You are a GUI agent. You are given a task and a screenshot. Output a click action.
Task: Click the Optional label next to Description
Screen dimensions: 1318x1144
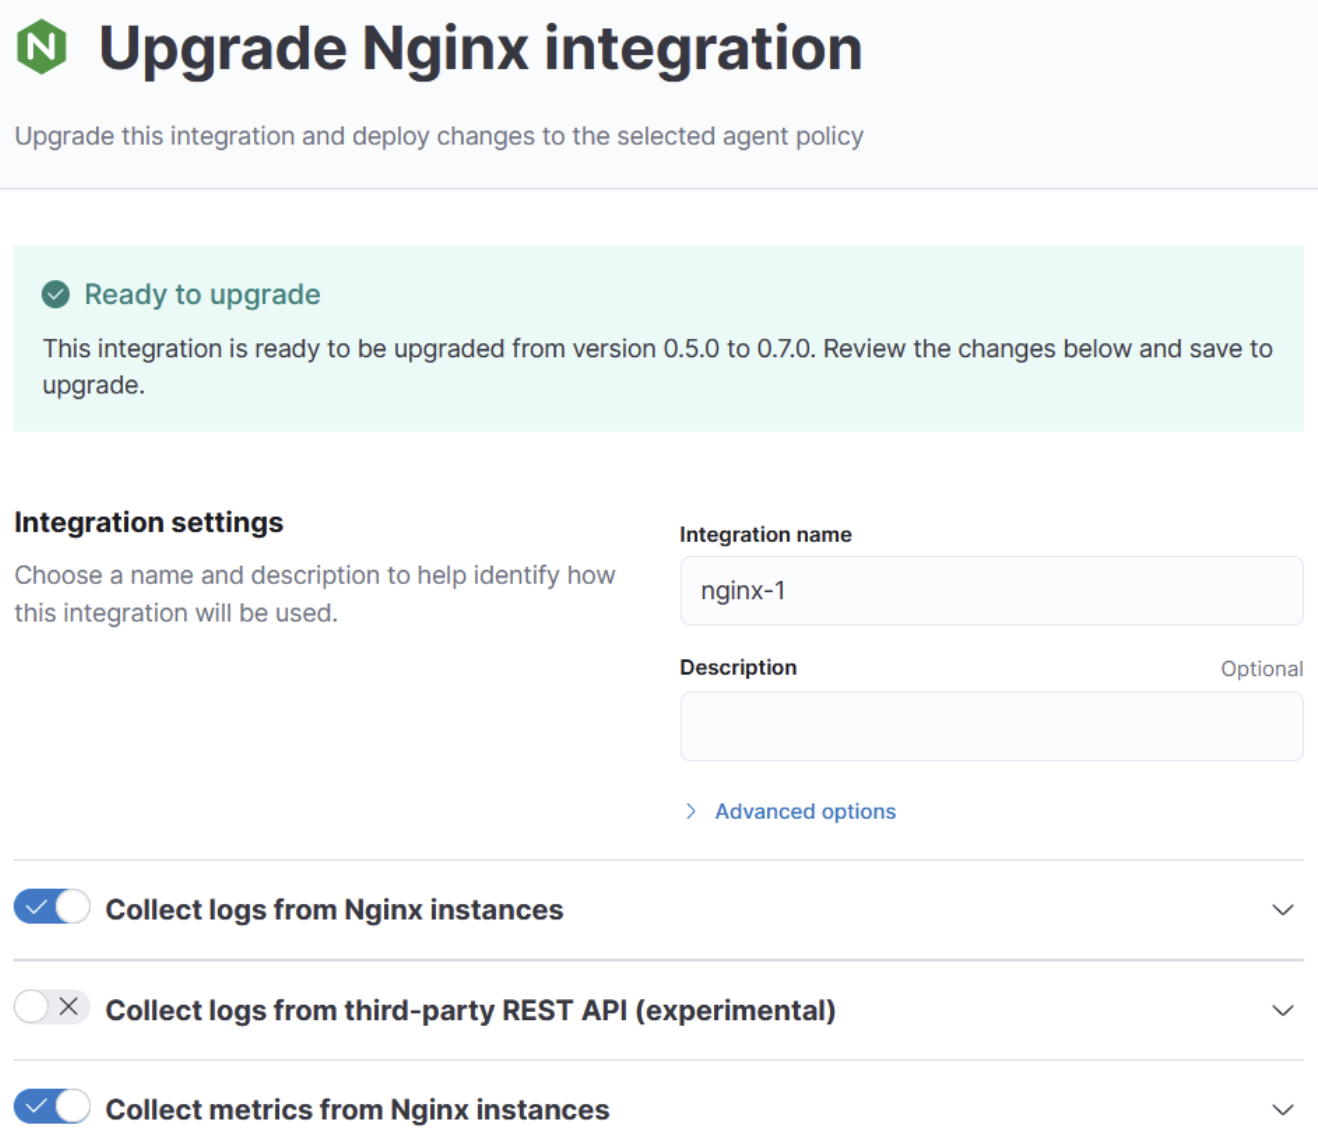point(1261,668)
